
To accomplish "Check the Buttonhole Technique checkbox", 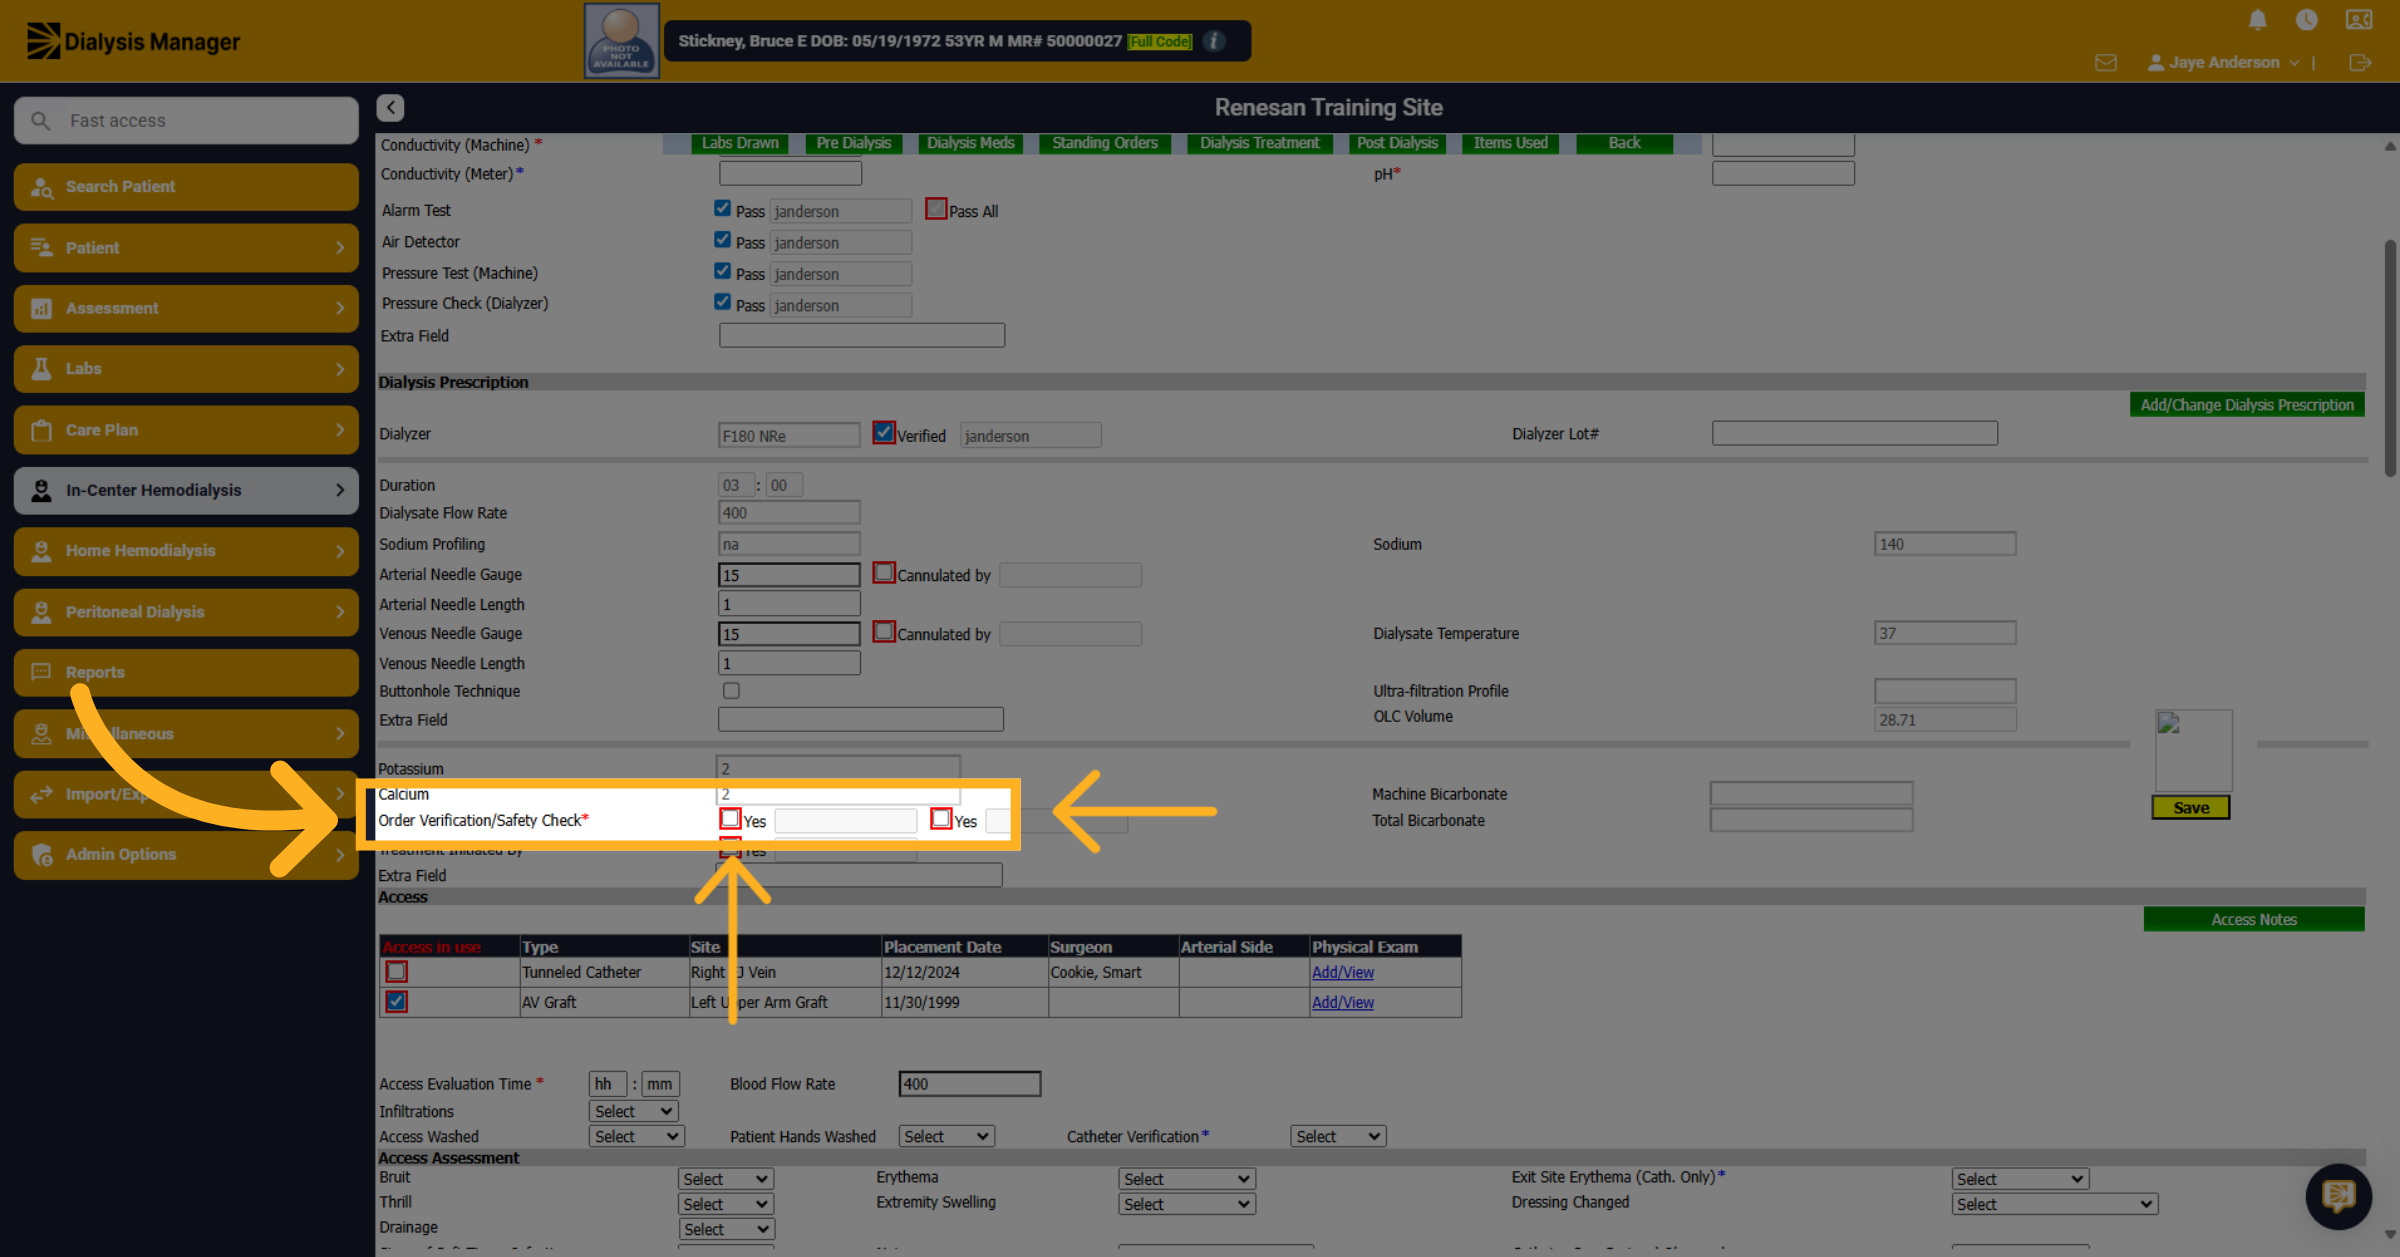I will (x=731, y=691).
